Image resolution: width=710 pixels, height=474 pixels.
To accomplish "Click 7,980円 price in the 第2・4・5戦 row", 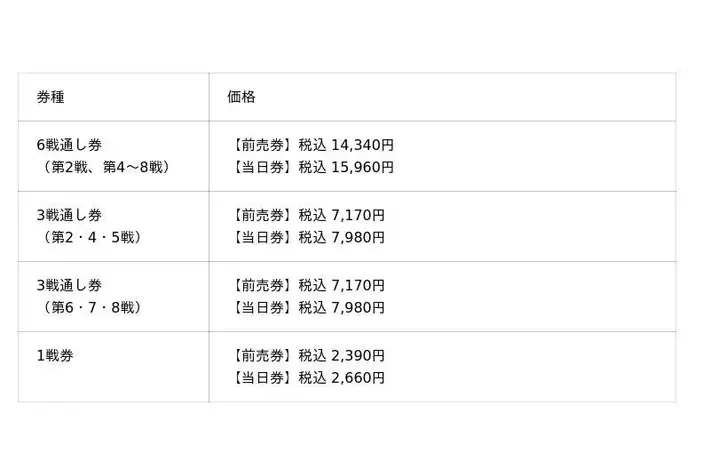I will [x=357, y=237].
